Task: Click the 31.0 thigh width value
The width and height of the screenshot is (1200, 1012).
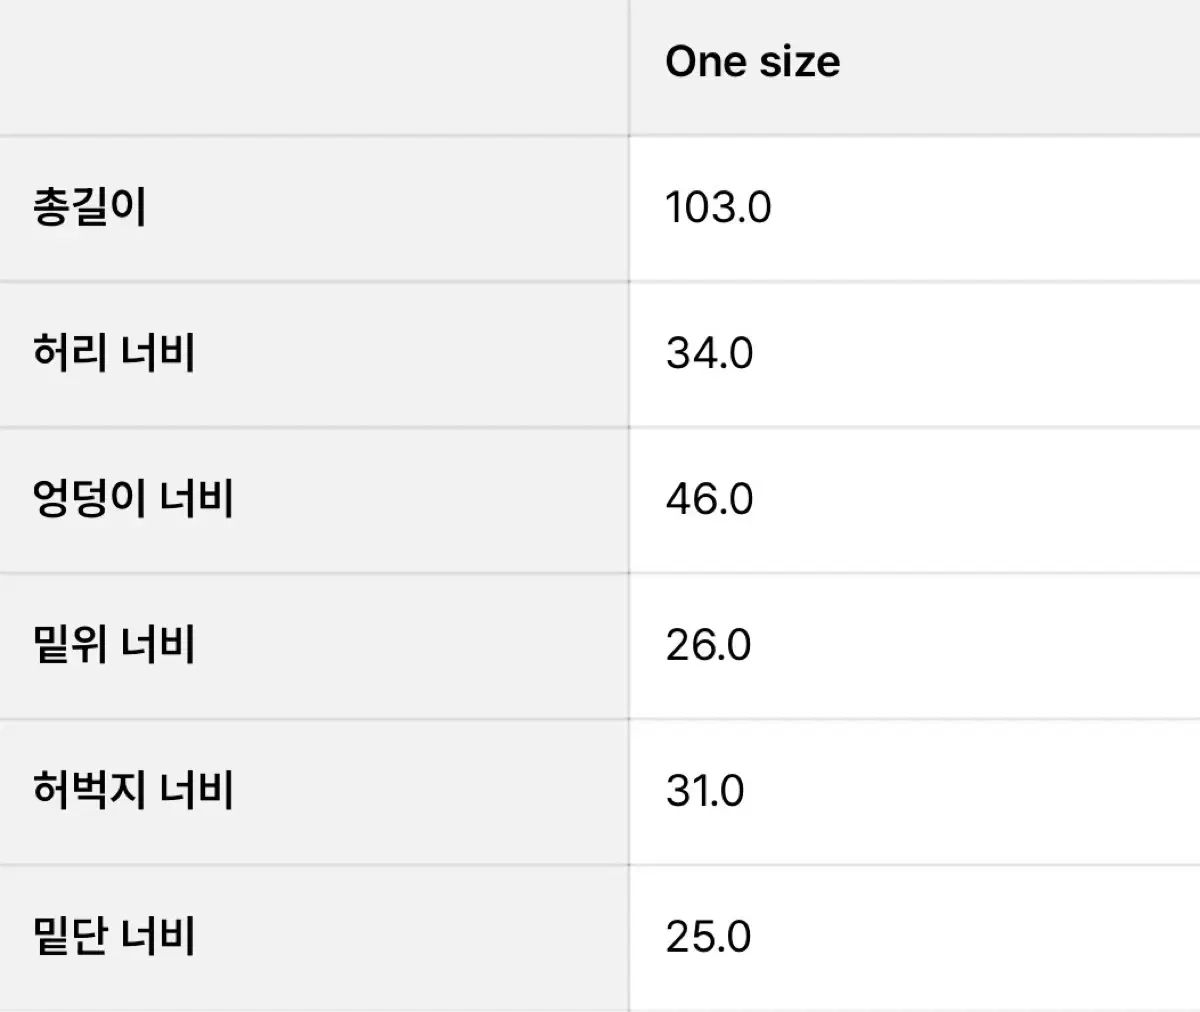Action: click(705, 792)
